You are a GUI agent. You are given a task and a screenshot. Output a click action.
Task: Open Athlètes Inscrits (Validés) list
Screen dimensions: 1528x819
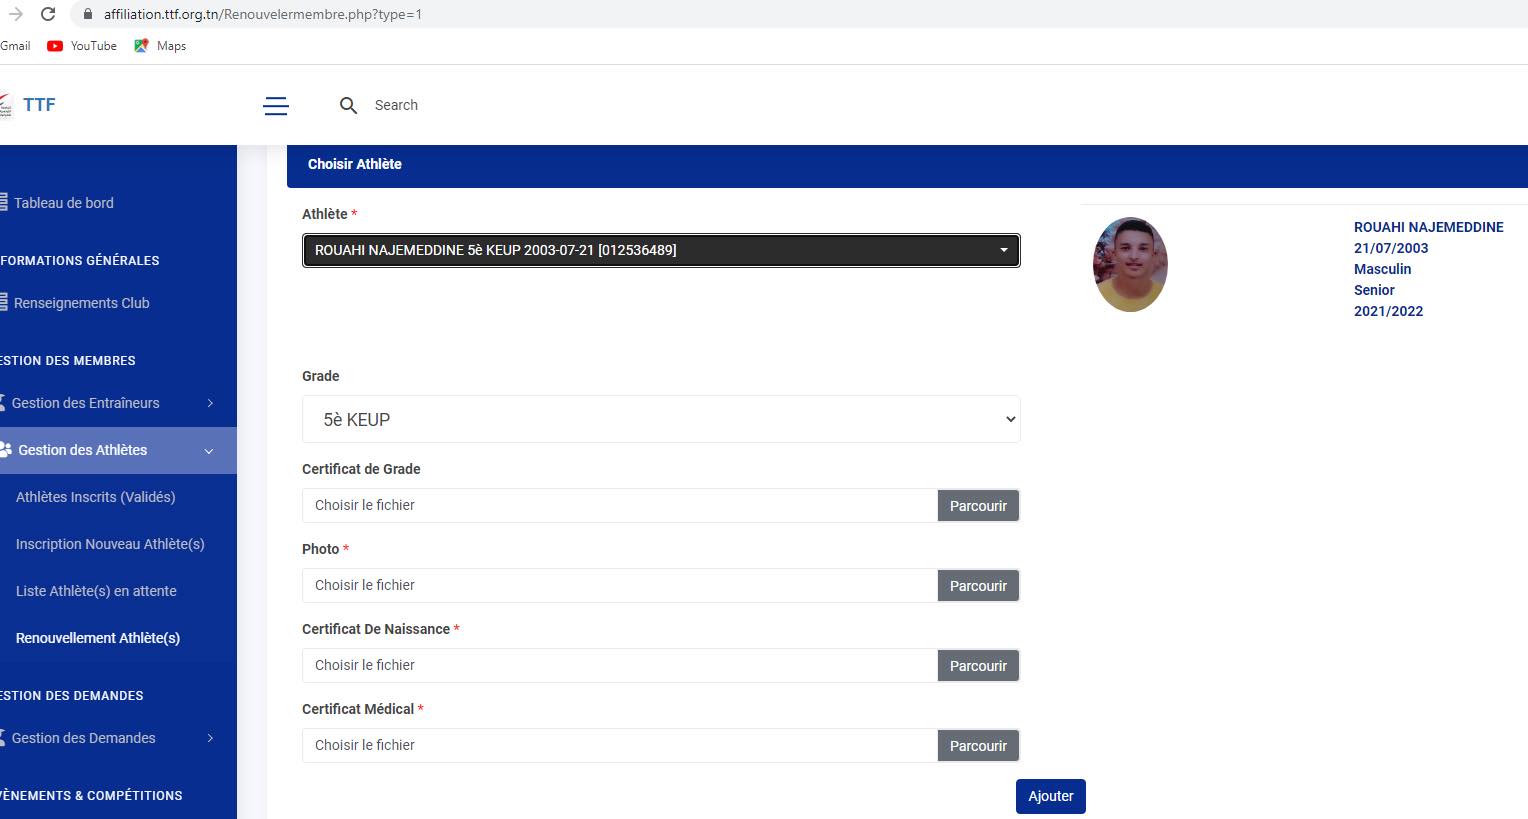coord(95,497)
